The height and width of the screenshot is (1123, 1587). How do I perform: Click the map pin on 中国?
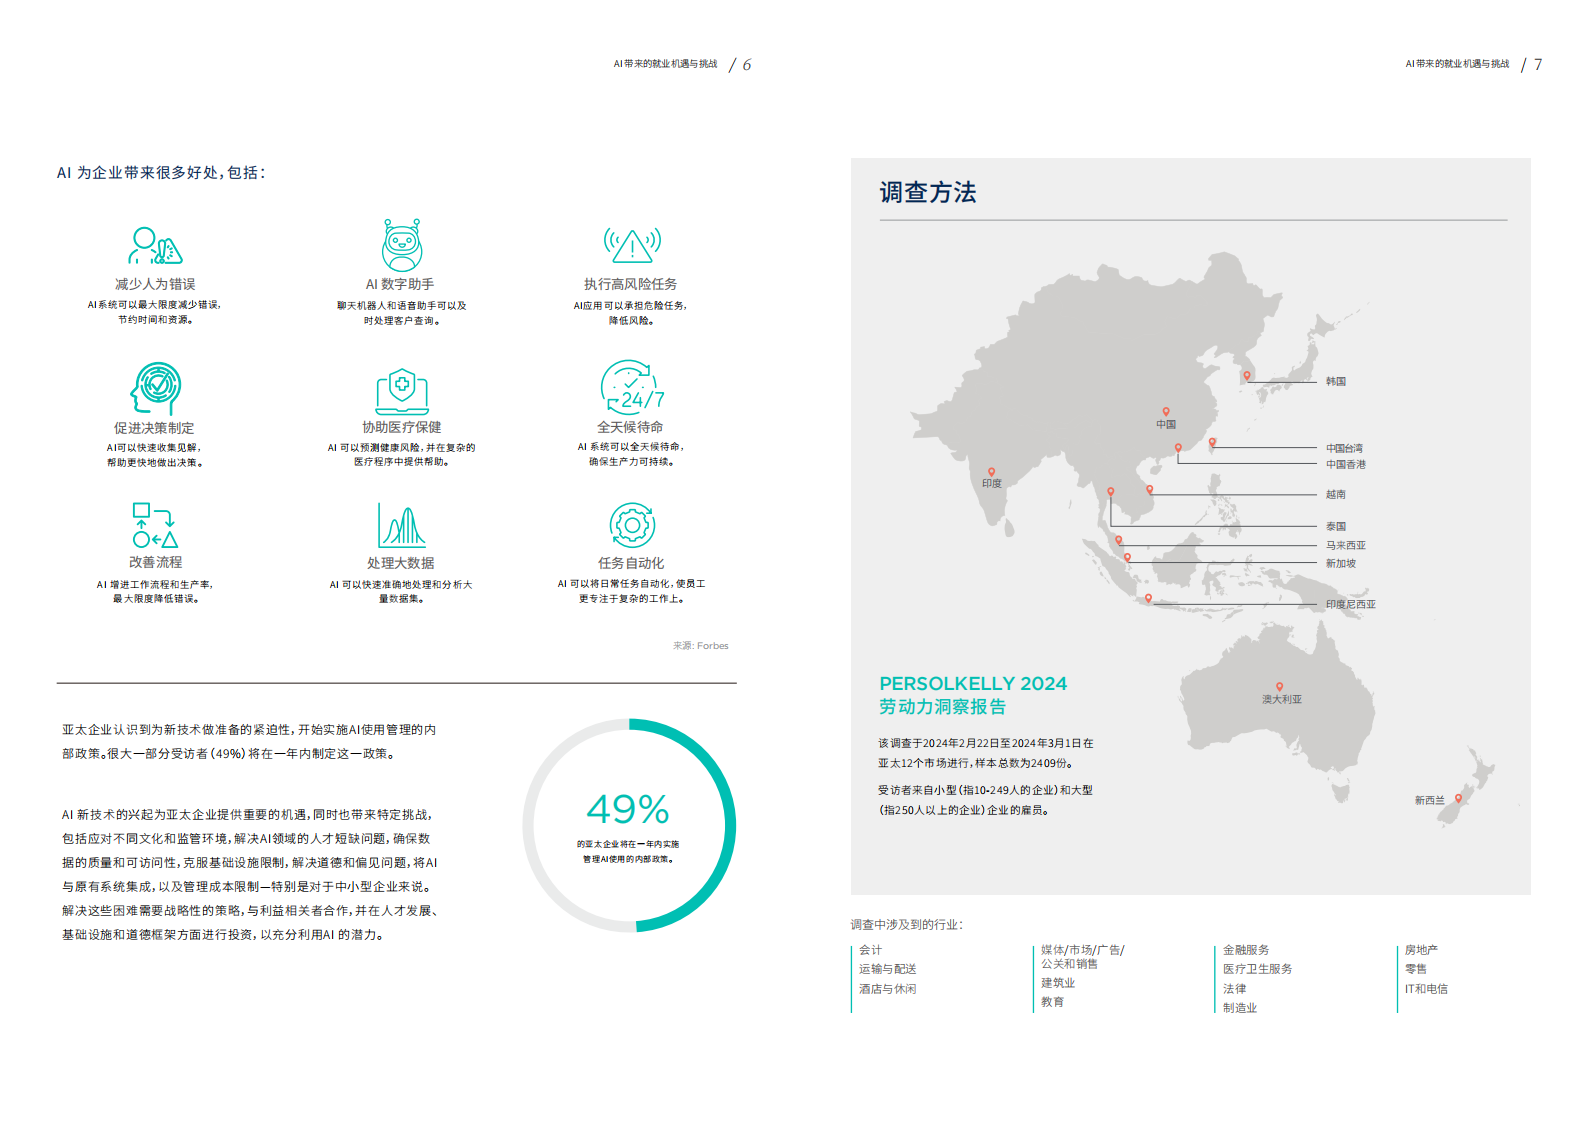pos(1165,411)
